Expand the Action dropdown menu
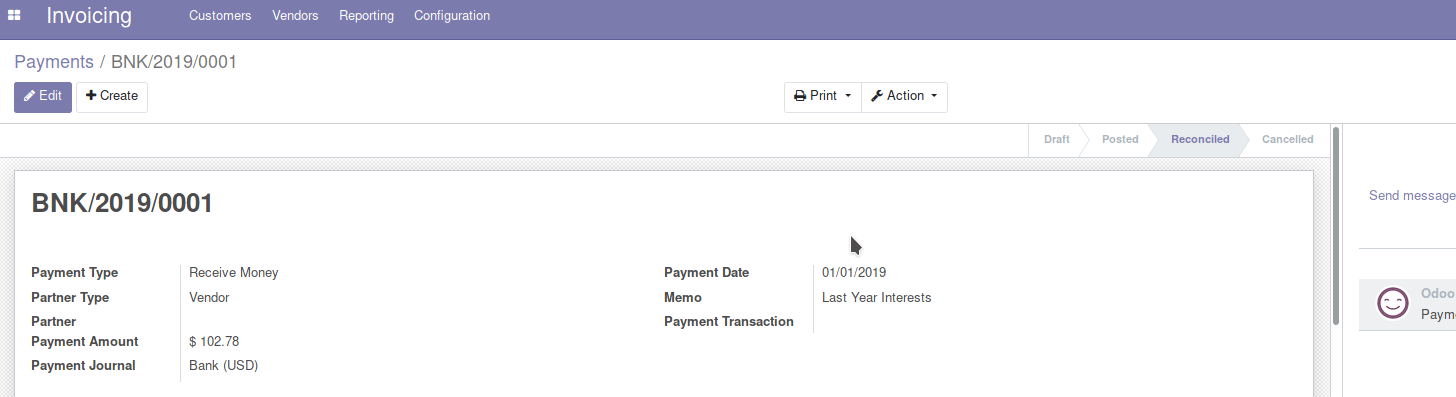This screenshot has width=1456, height=397. click(904, 97)
